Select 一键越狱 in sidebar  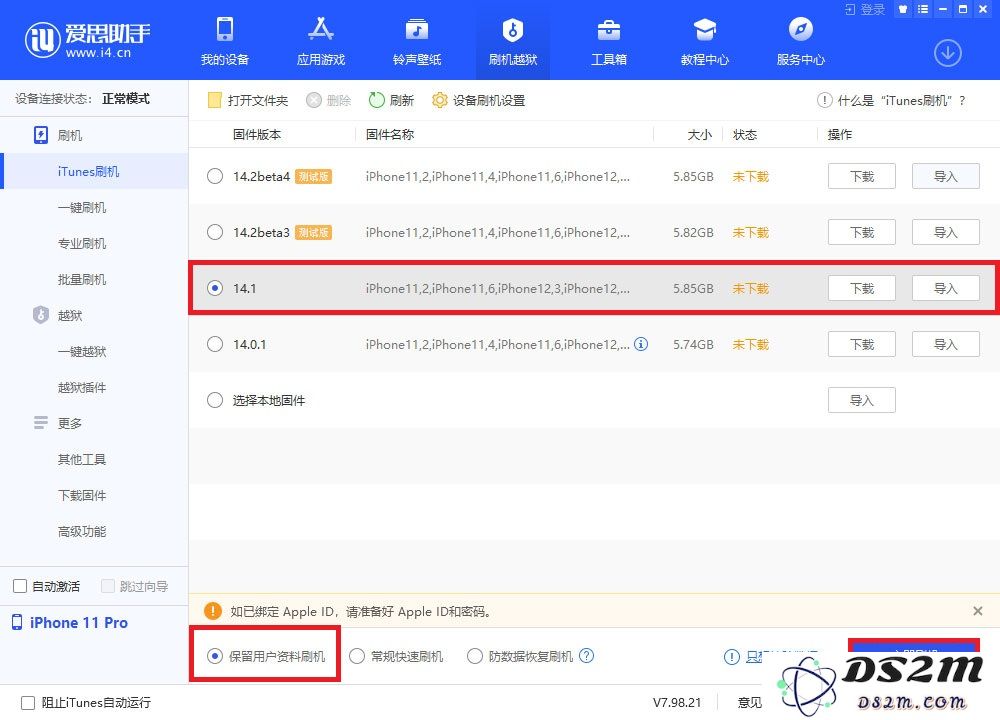[x=82, y=351]
